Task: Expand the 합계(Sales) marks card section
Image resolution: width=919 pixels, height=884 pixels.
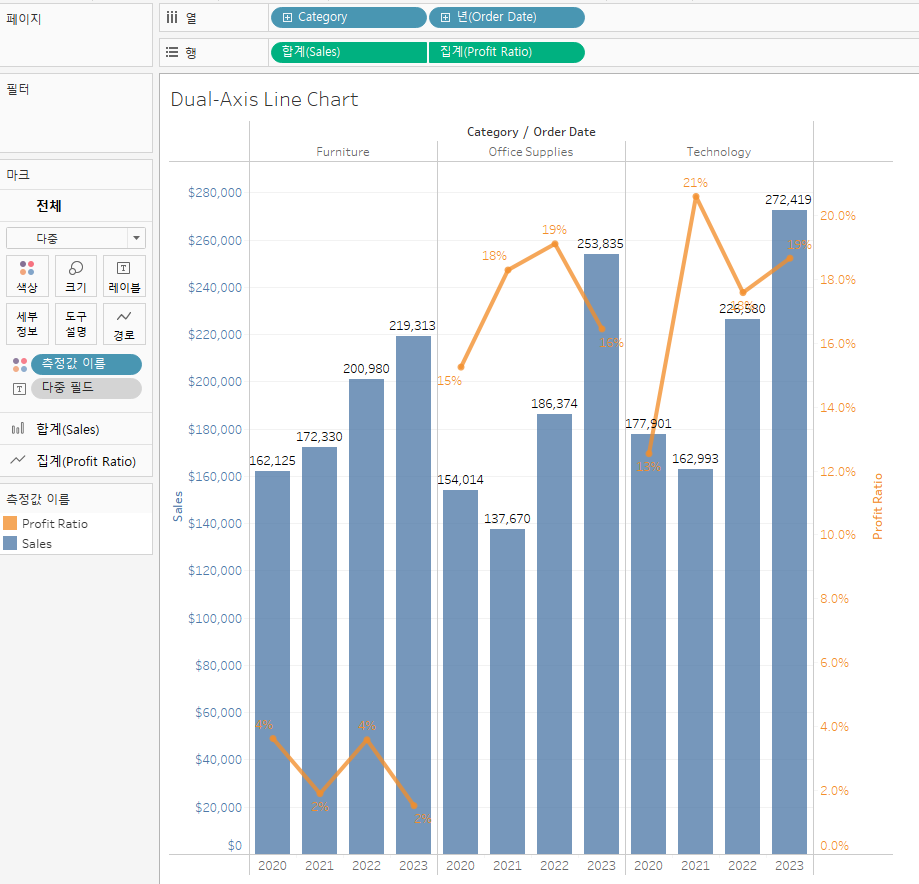Action: coord(76,429)
